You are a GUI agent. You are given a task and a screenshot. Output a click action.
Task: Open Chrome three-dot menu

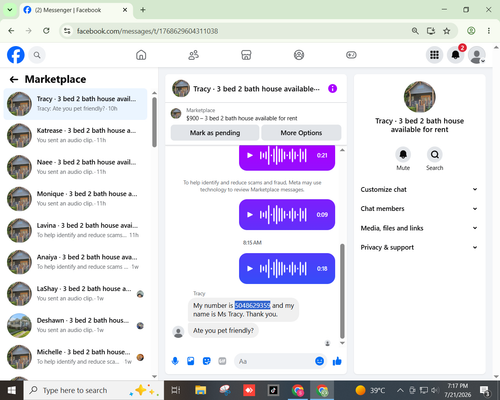(x=489, y=31)
